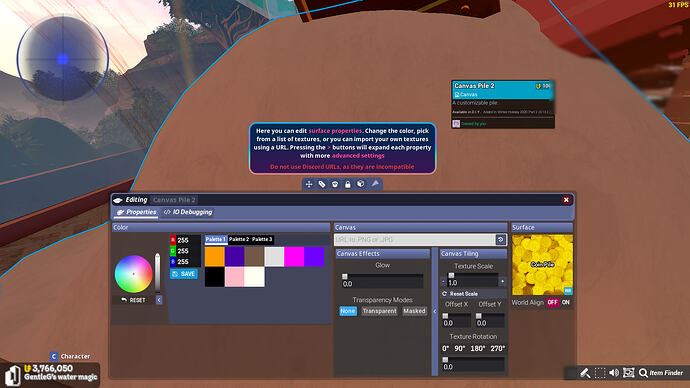Screen dimensions: 690x388
Task: Set transparency mode to Transparent
Action: [x=379, y=311]
